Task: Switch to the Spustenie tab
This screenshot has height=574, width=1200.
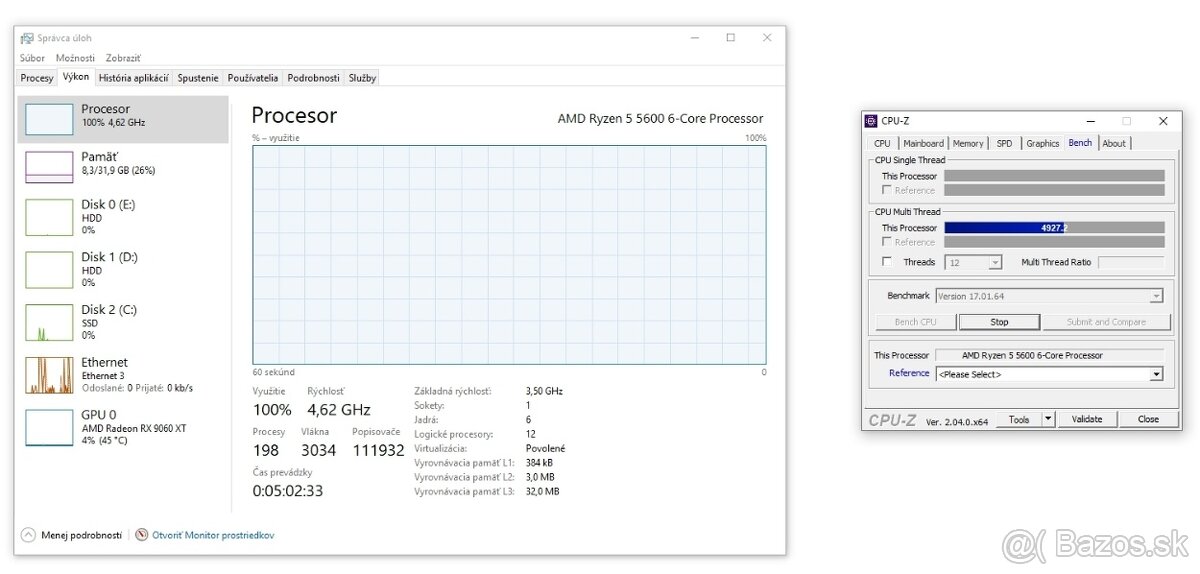Action: pyautogui.click(x=199, y=77)
